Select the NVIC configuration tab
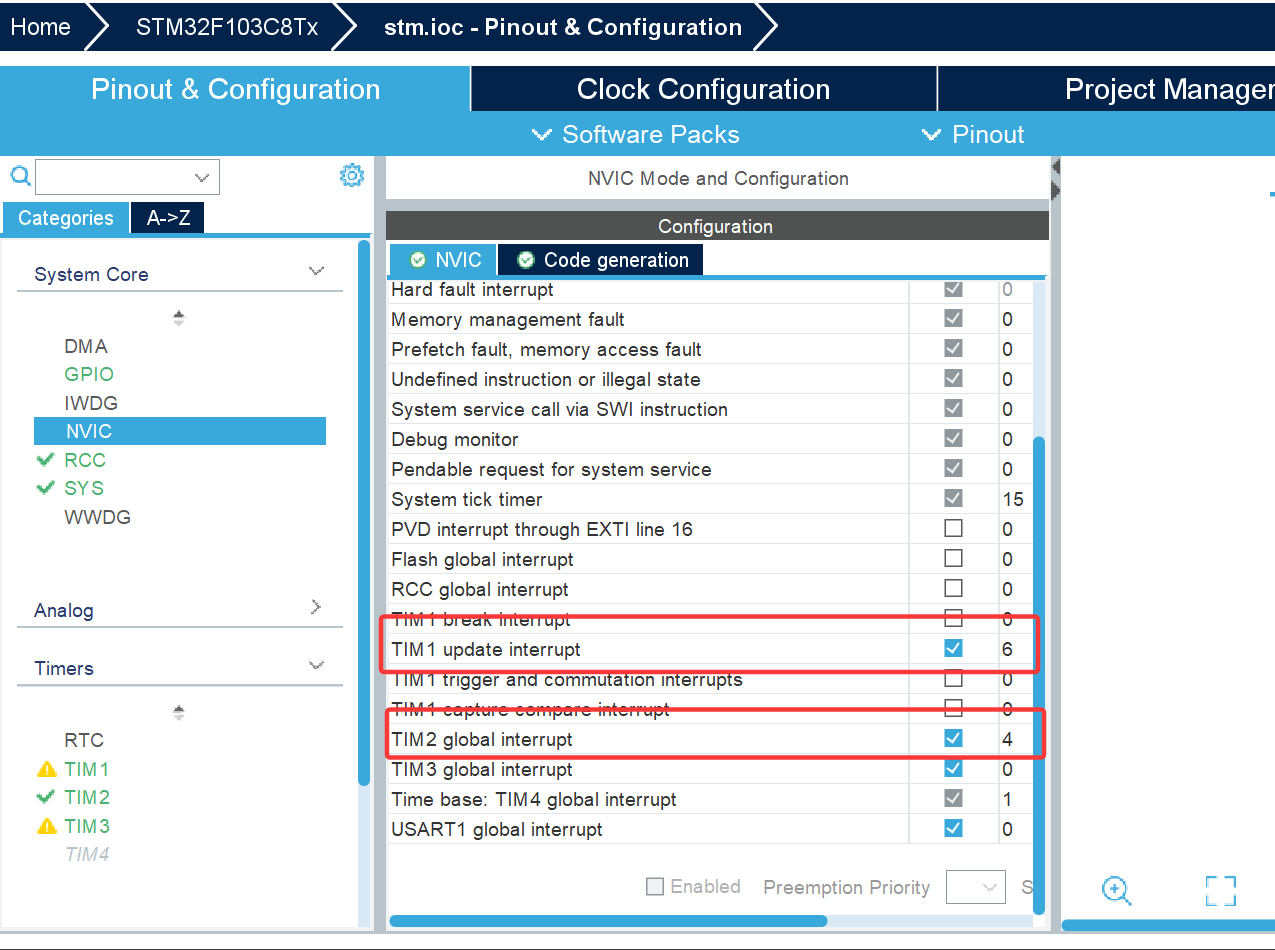Image resolution: width=1275 pixels, height=950 pixels. pos(444,260)
